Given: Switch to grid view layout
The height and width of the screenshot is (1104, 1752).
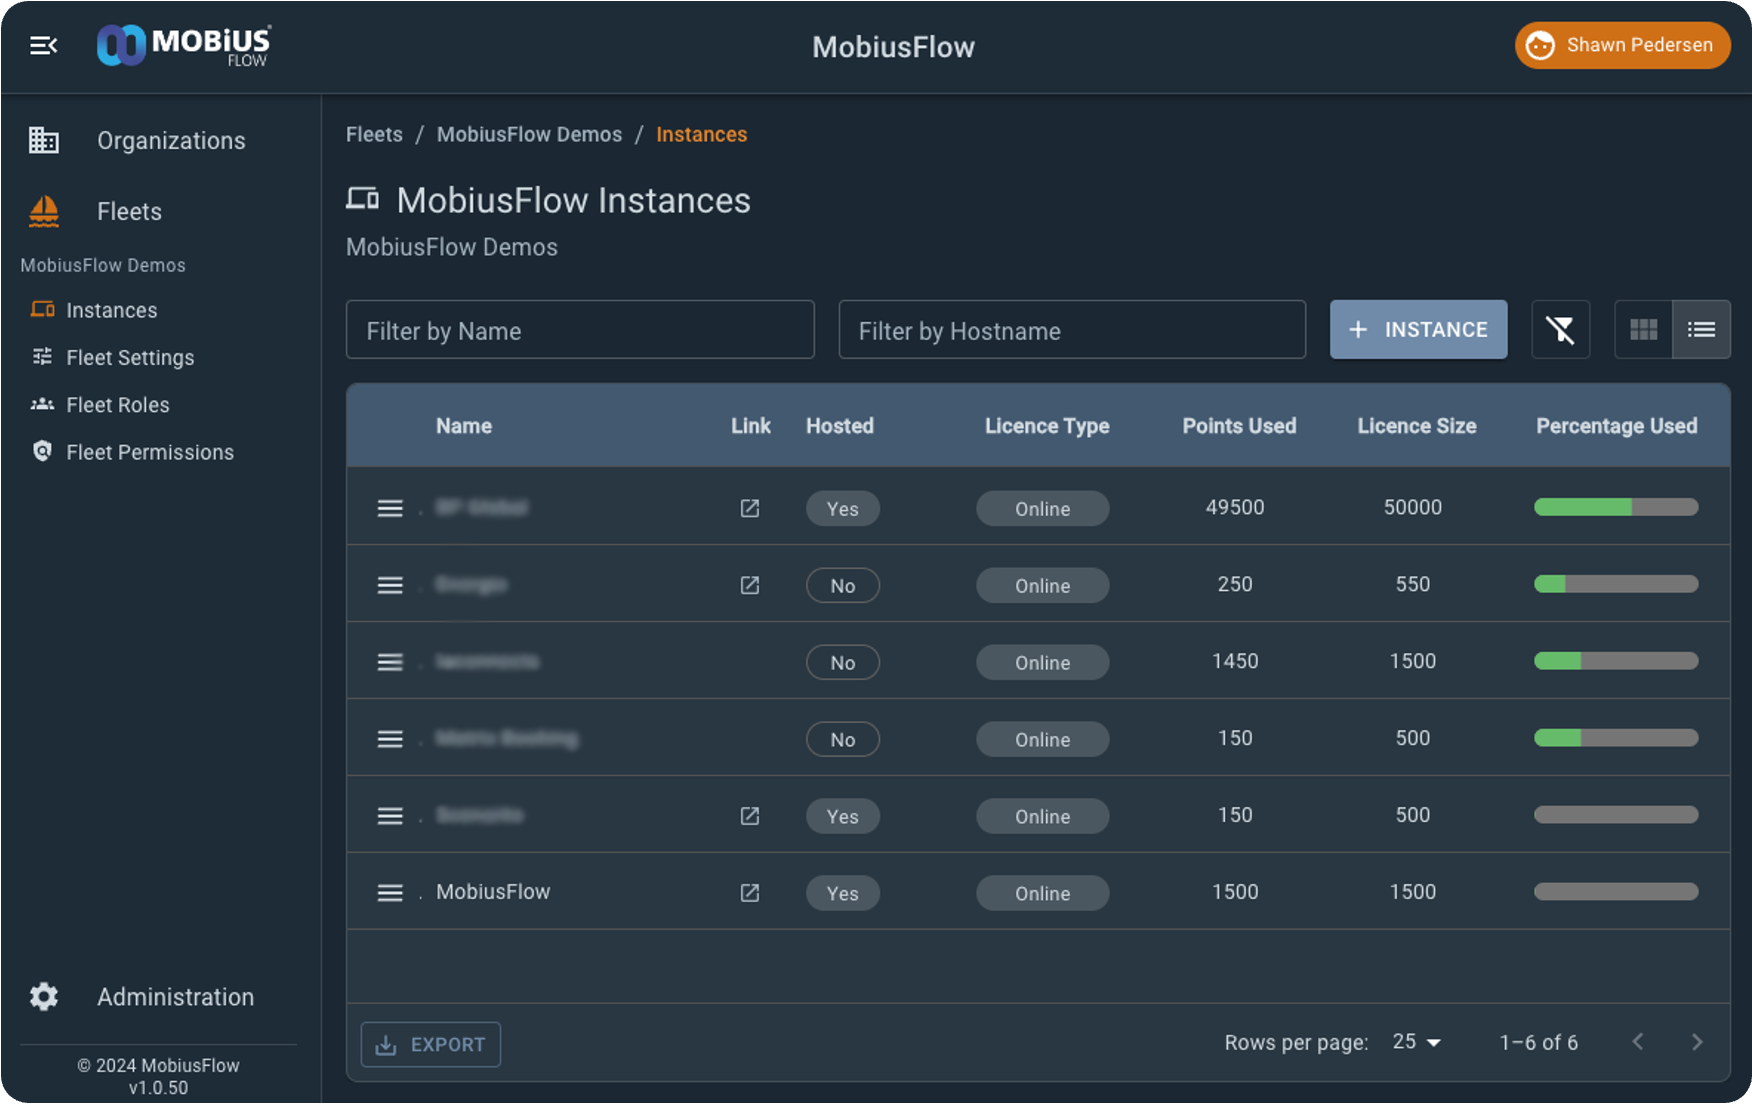Looking at the screenshot, I should click(x=1643, y=329).
